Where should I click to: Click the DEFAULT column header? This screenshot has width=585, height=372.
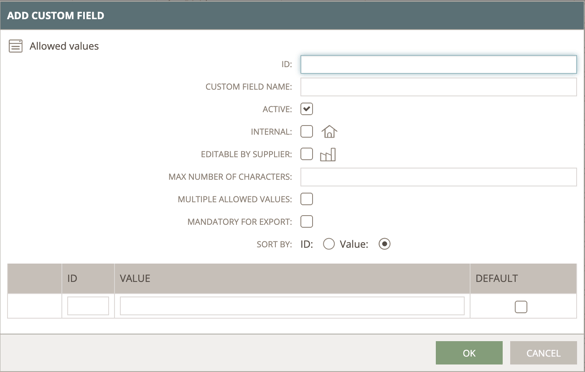pos(523,278)
